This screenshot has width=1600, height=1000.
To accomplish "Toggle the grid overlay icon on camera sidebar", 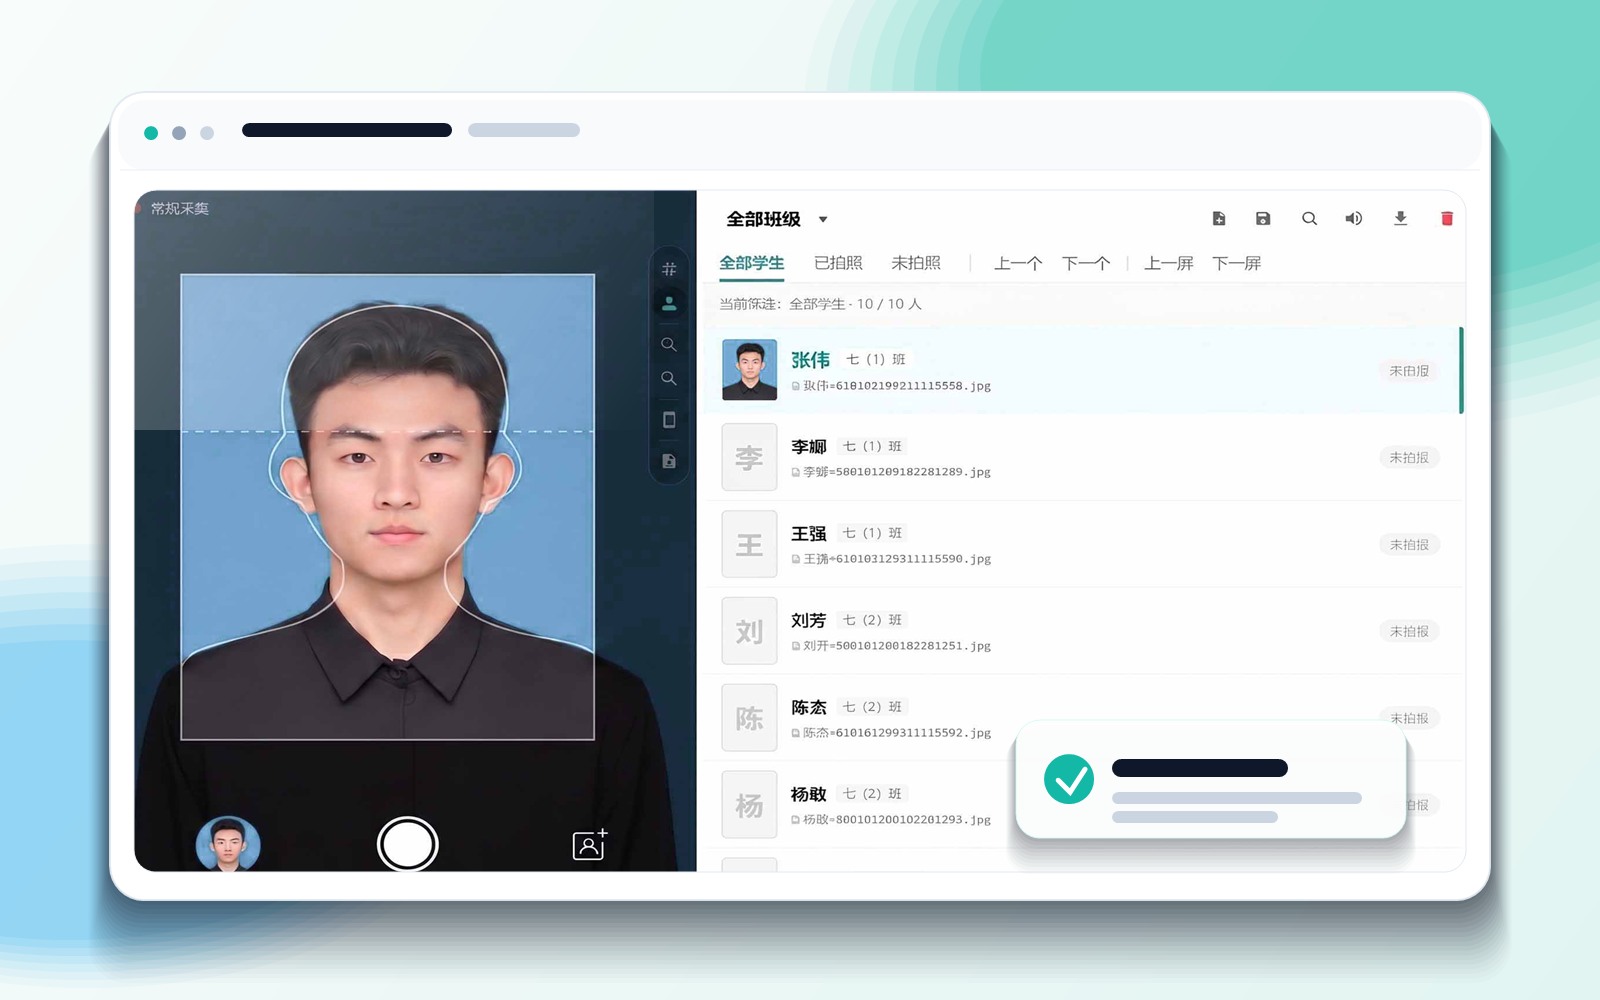I will (x=669, y=269).
